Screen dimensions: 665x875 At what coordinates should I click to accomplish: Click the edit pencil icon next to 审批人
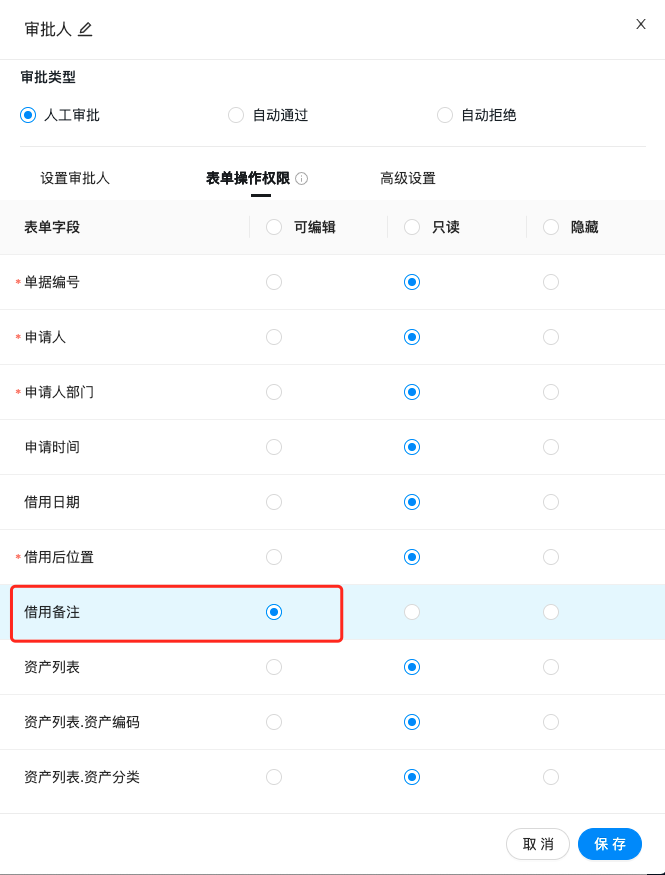click(85, 29)
